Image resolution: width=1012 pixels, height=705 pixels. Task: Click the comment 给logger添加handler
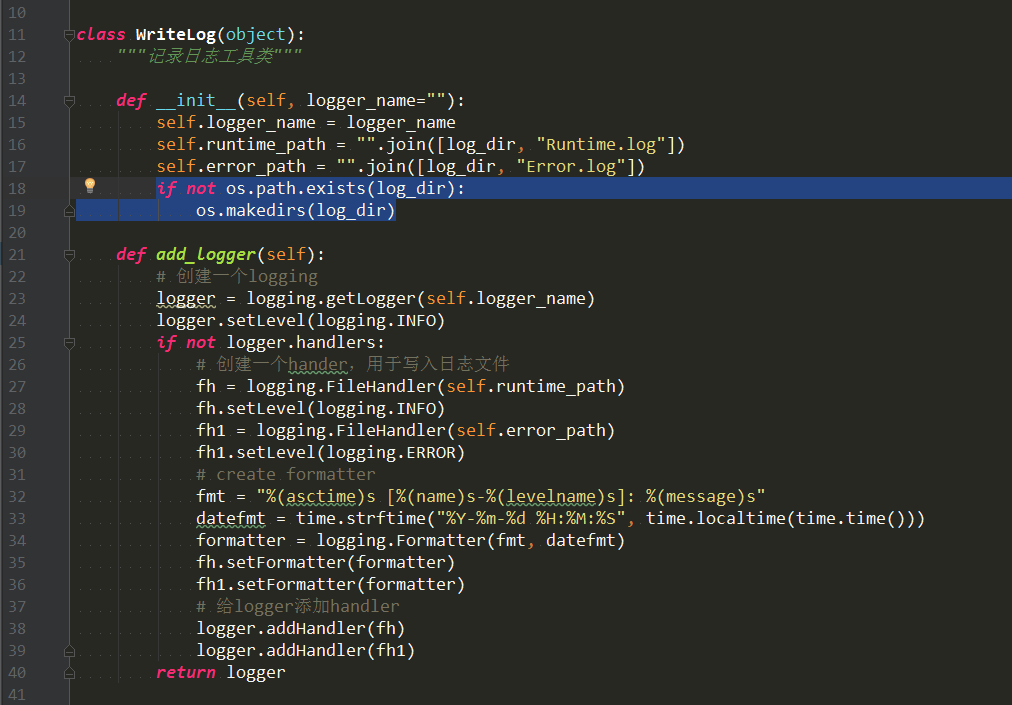point(298,606)
